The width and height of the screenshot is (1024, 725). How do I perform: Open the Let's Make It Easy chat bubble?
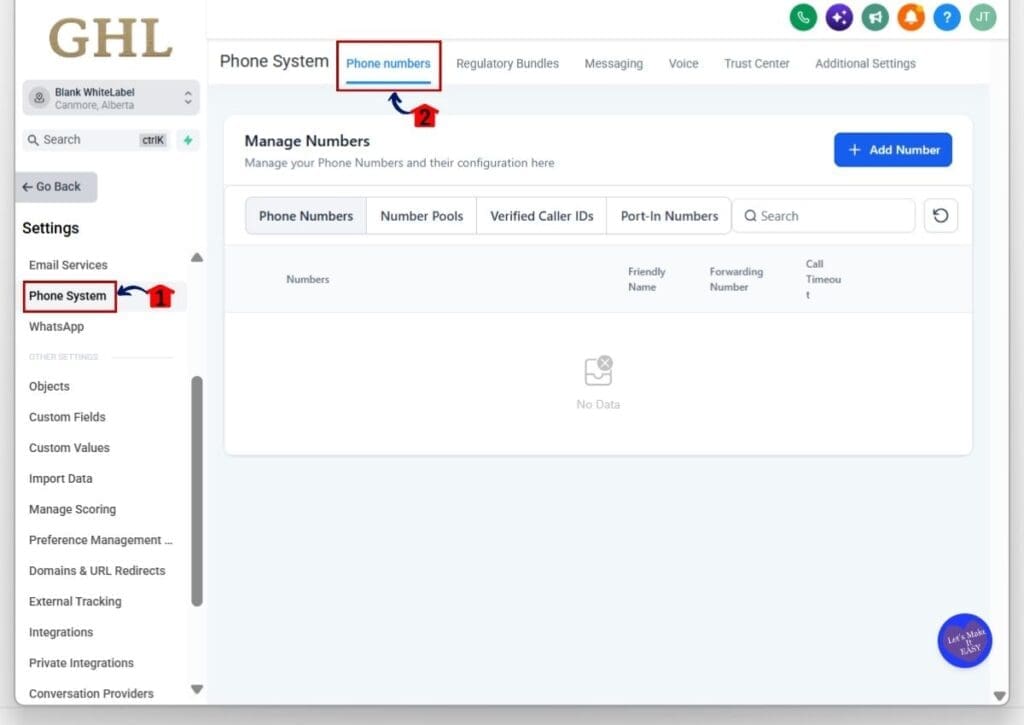tap(965, 641)
